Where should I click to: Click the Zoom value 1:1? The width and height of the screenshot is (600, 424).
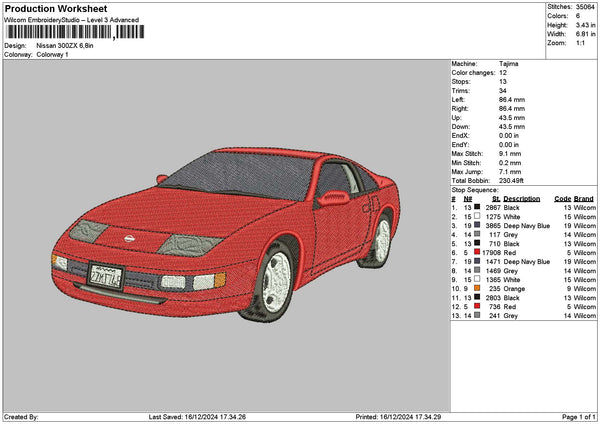580,43
